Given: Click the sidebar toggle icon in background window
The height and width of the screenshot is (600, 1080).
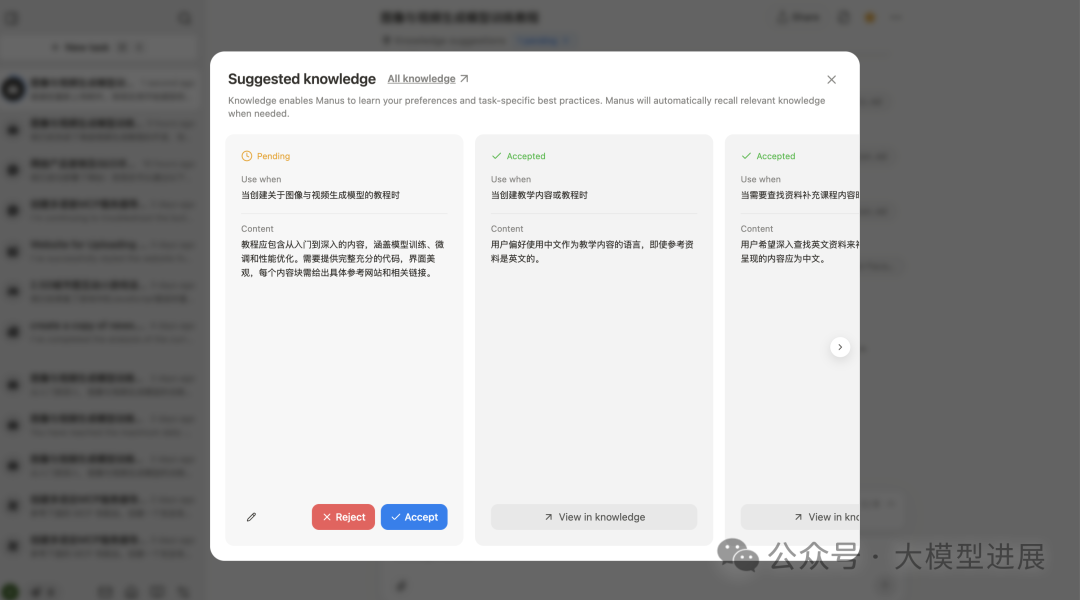Looking at the screenshot, I should pos(12,18).
